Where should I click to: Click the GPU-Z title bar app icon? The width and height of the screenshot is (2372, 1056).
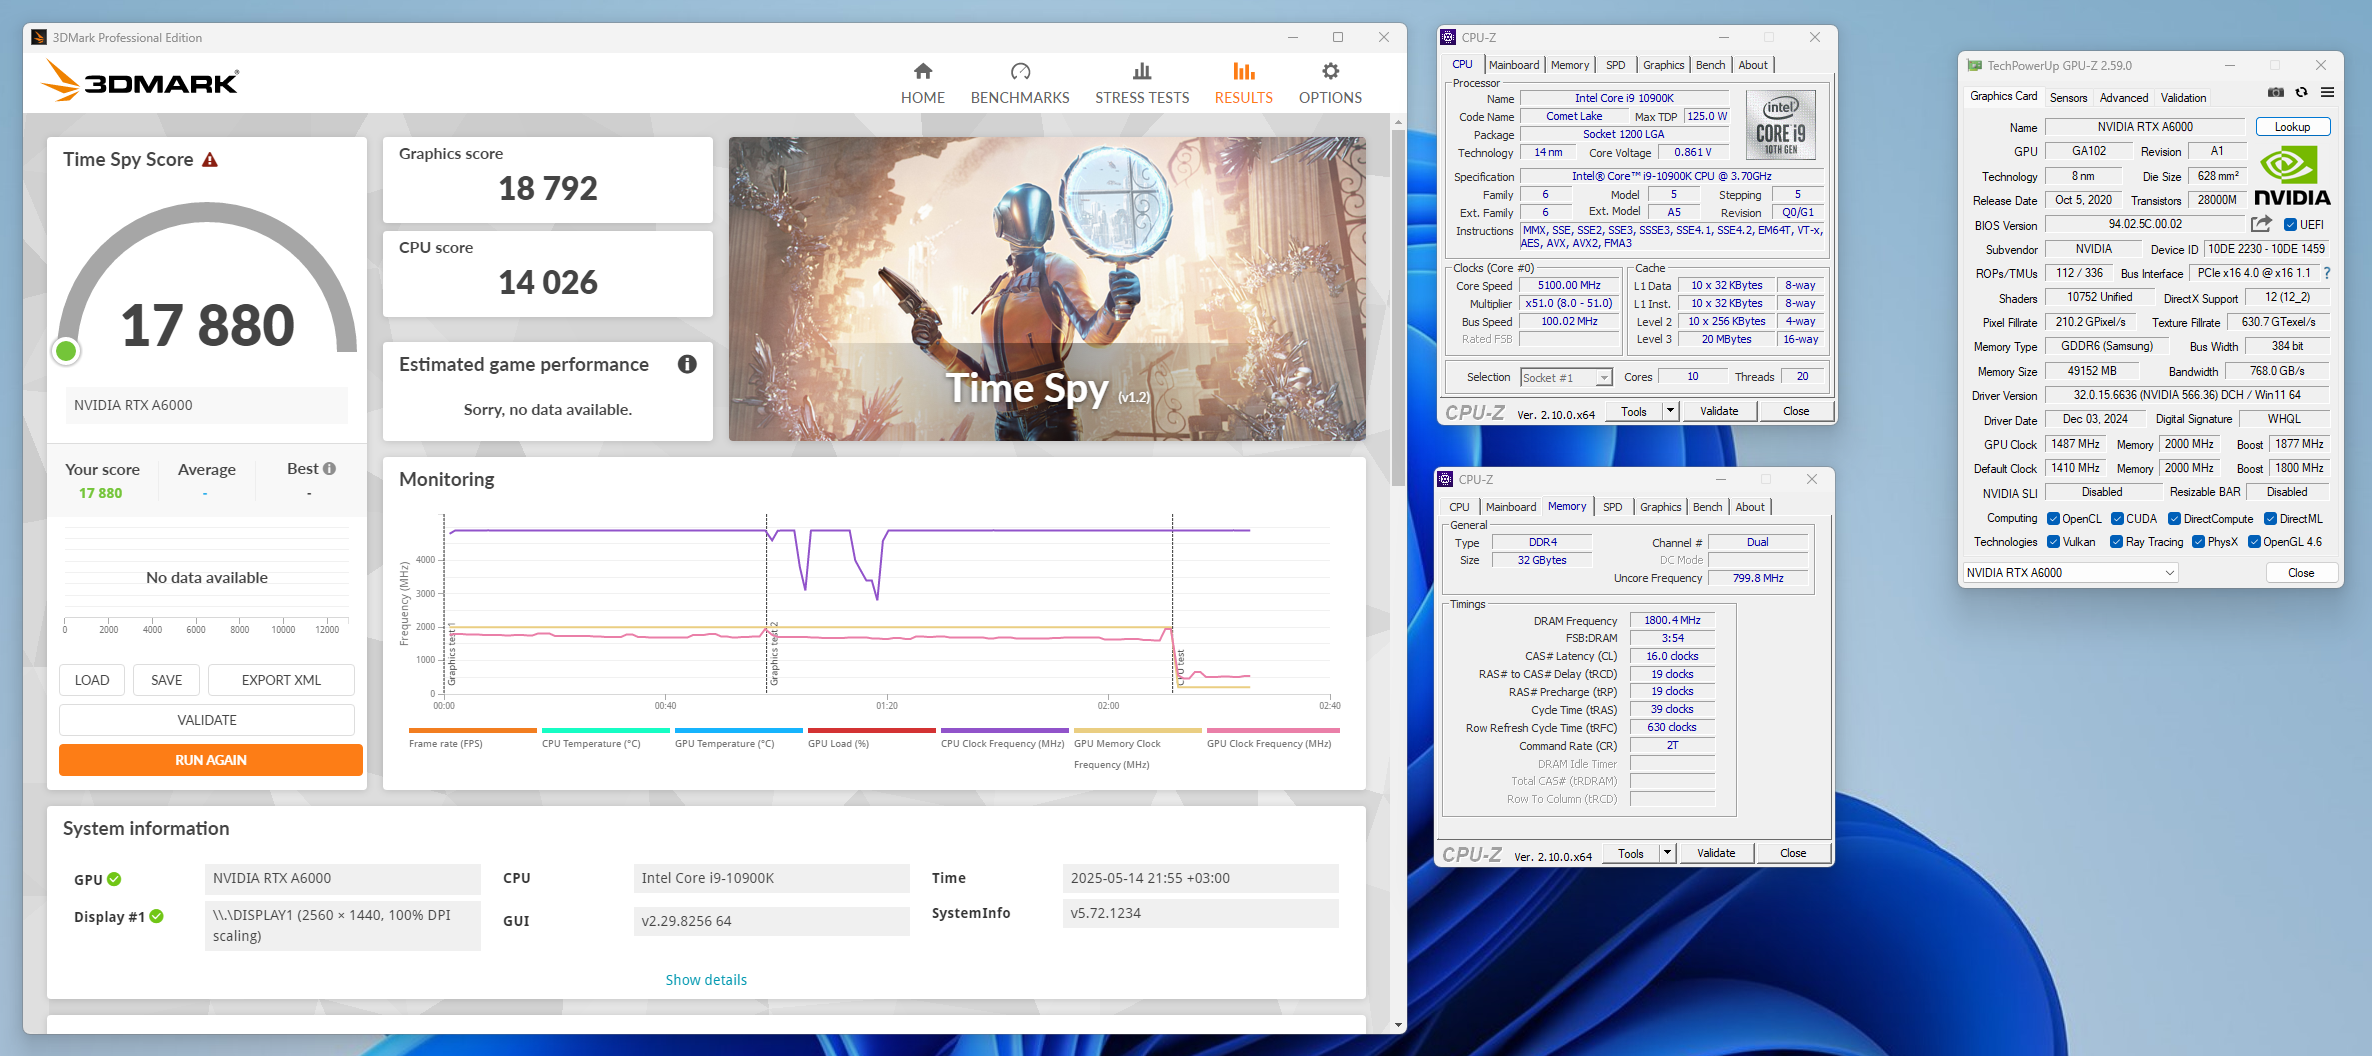(x=1974, y=66)
